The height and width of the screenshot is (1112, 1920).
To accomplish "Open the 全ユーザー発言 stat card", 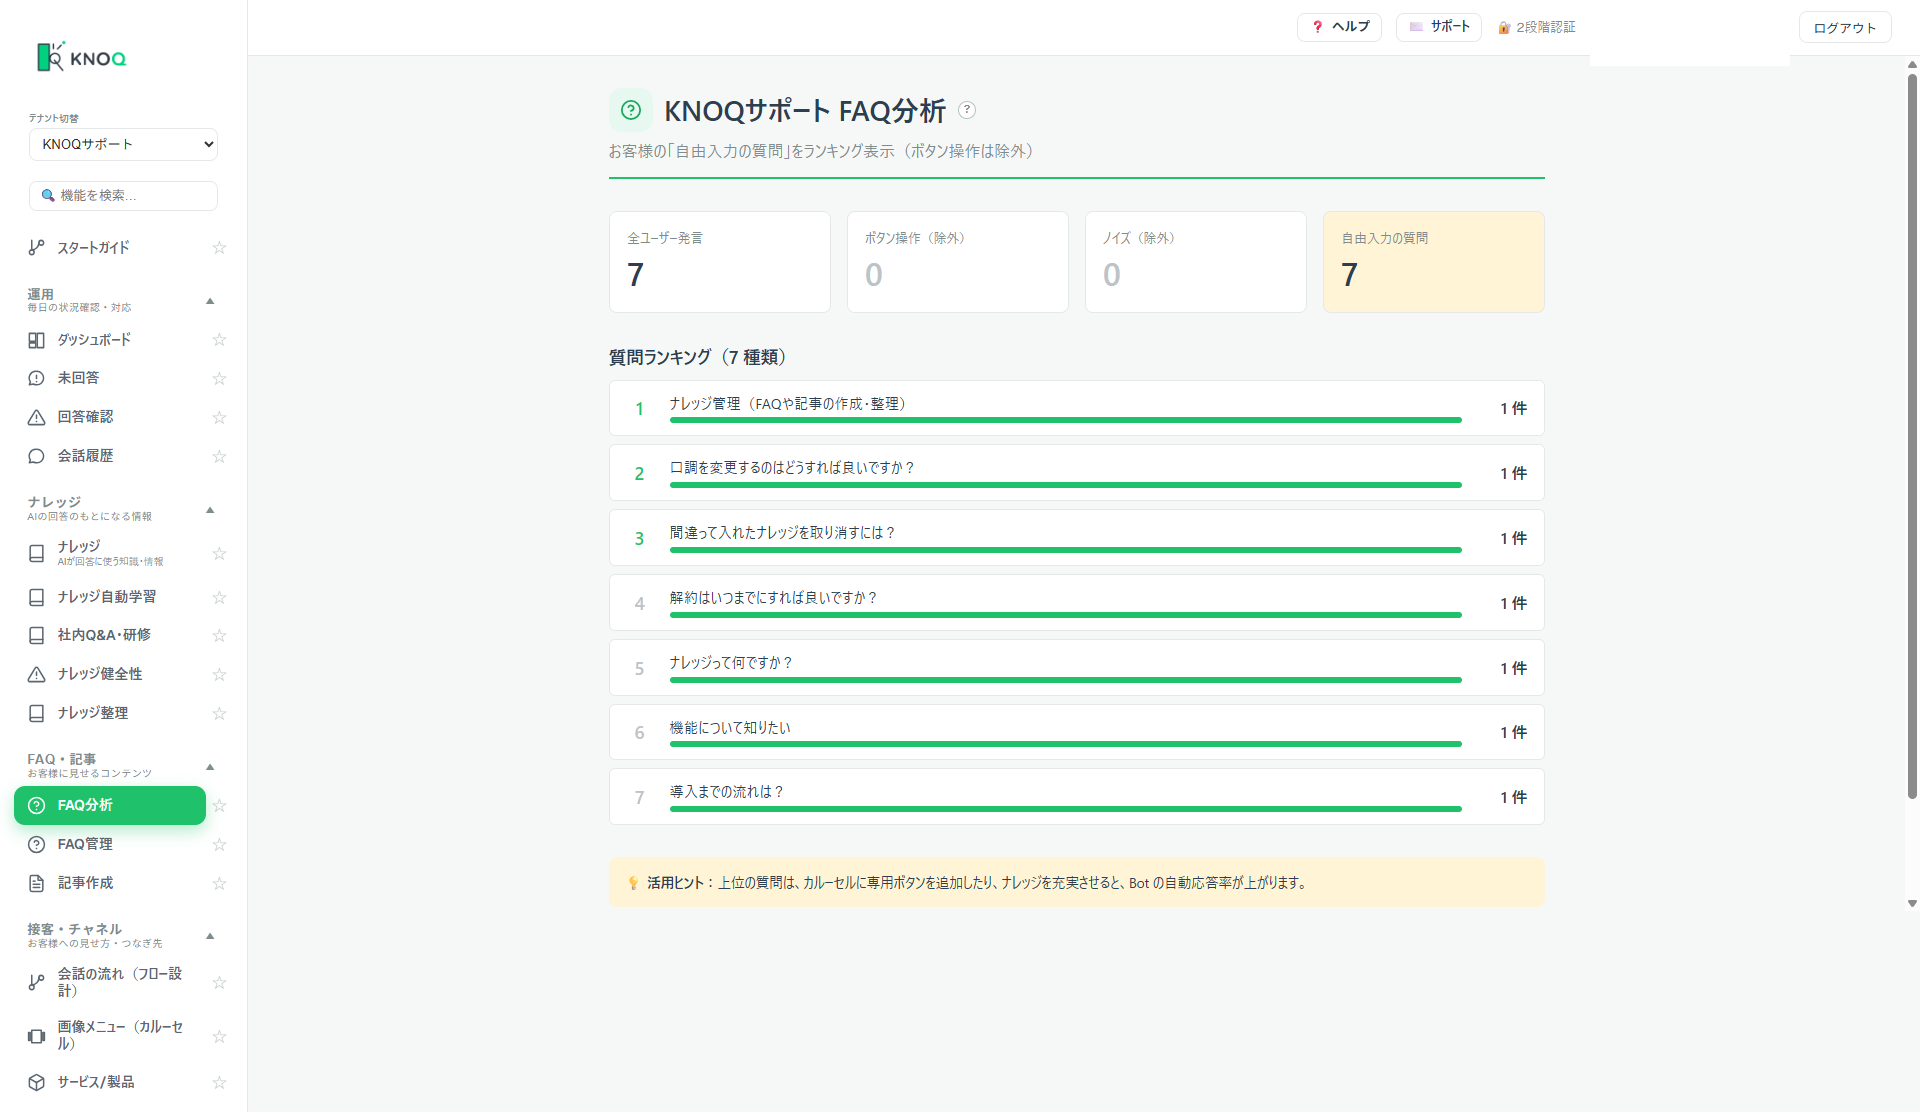I will 720,262.
